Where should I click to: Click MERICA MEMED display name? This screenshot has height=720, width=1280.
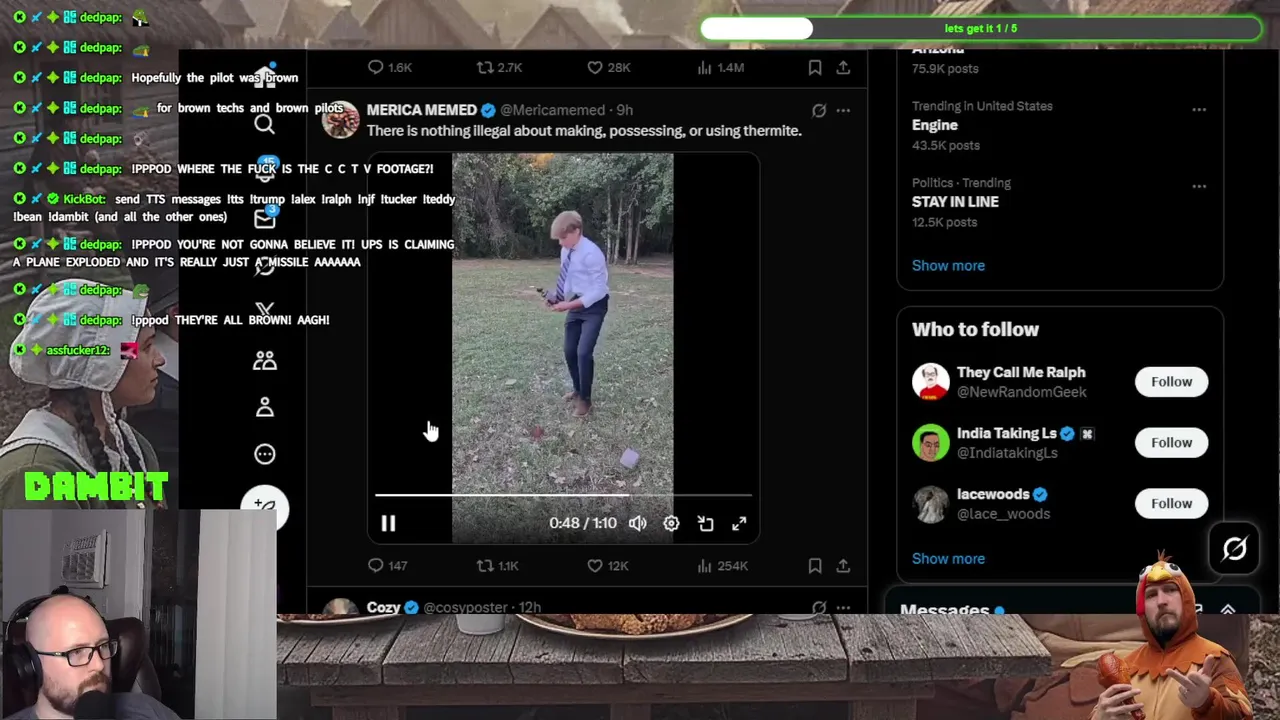tap(421, 110)
